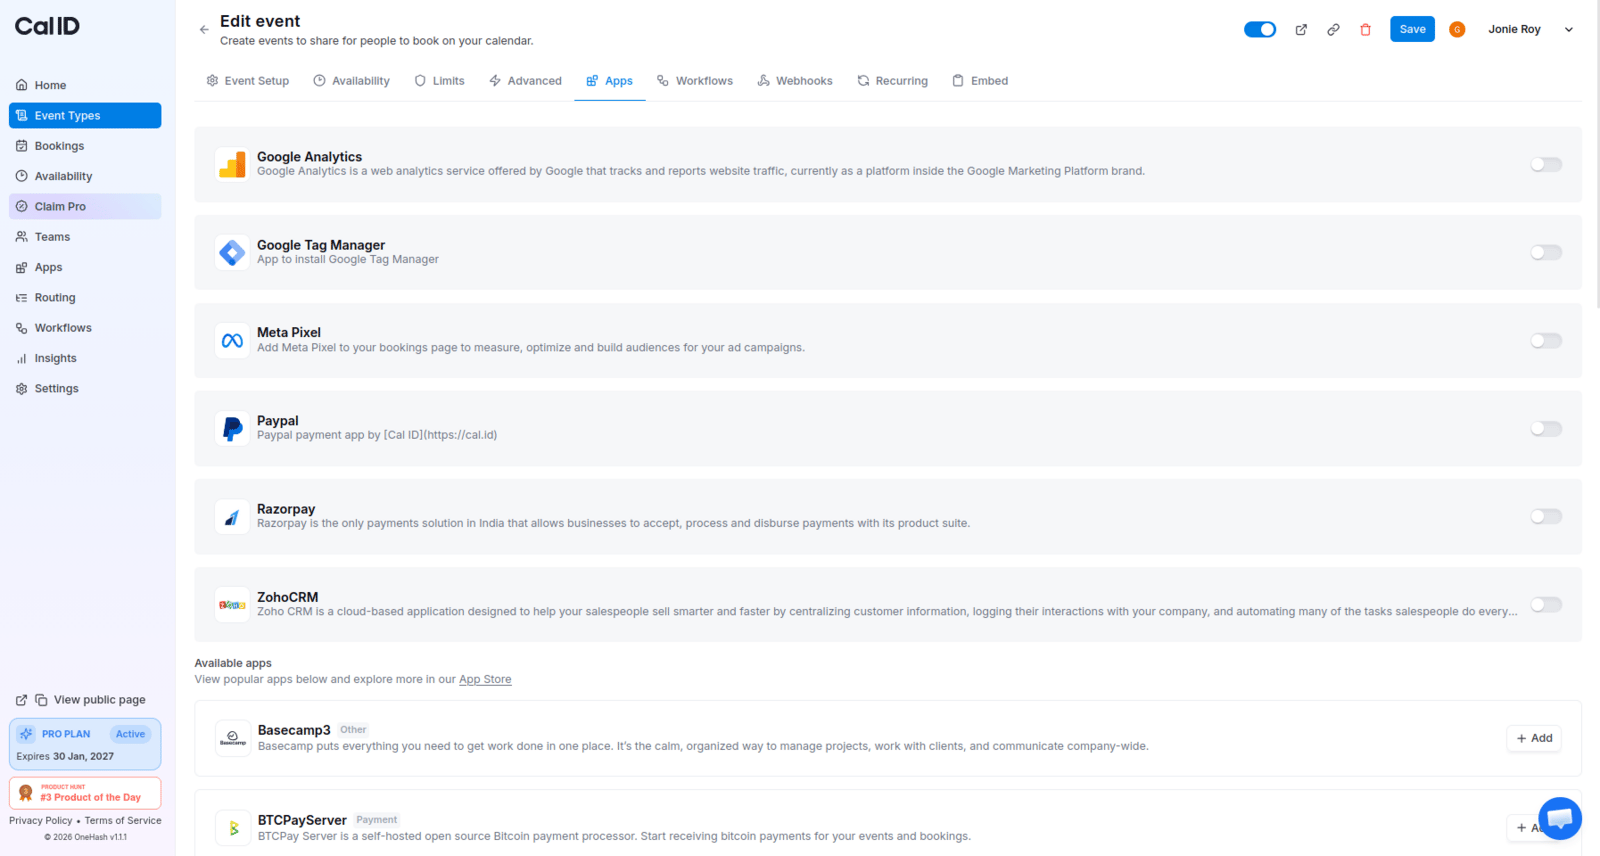1600x856 pixels.
Task: Click the Basecamp3 'Other' category tag
Action: 353,730
